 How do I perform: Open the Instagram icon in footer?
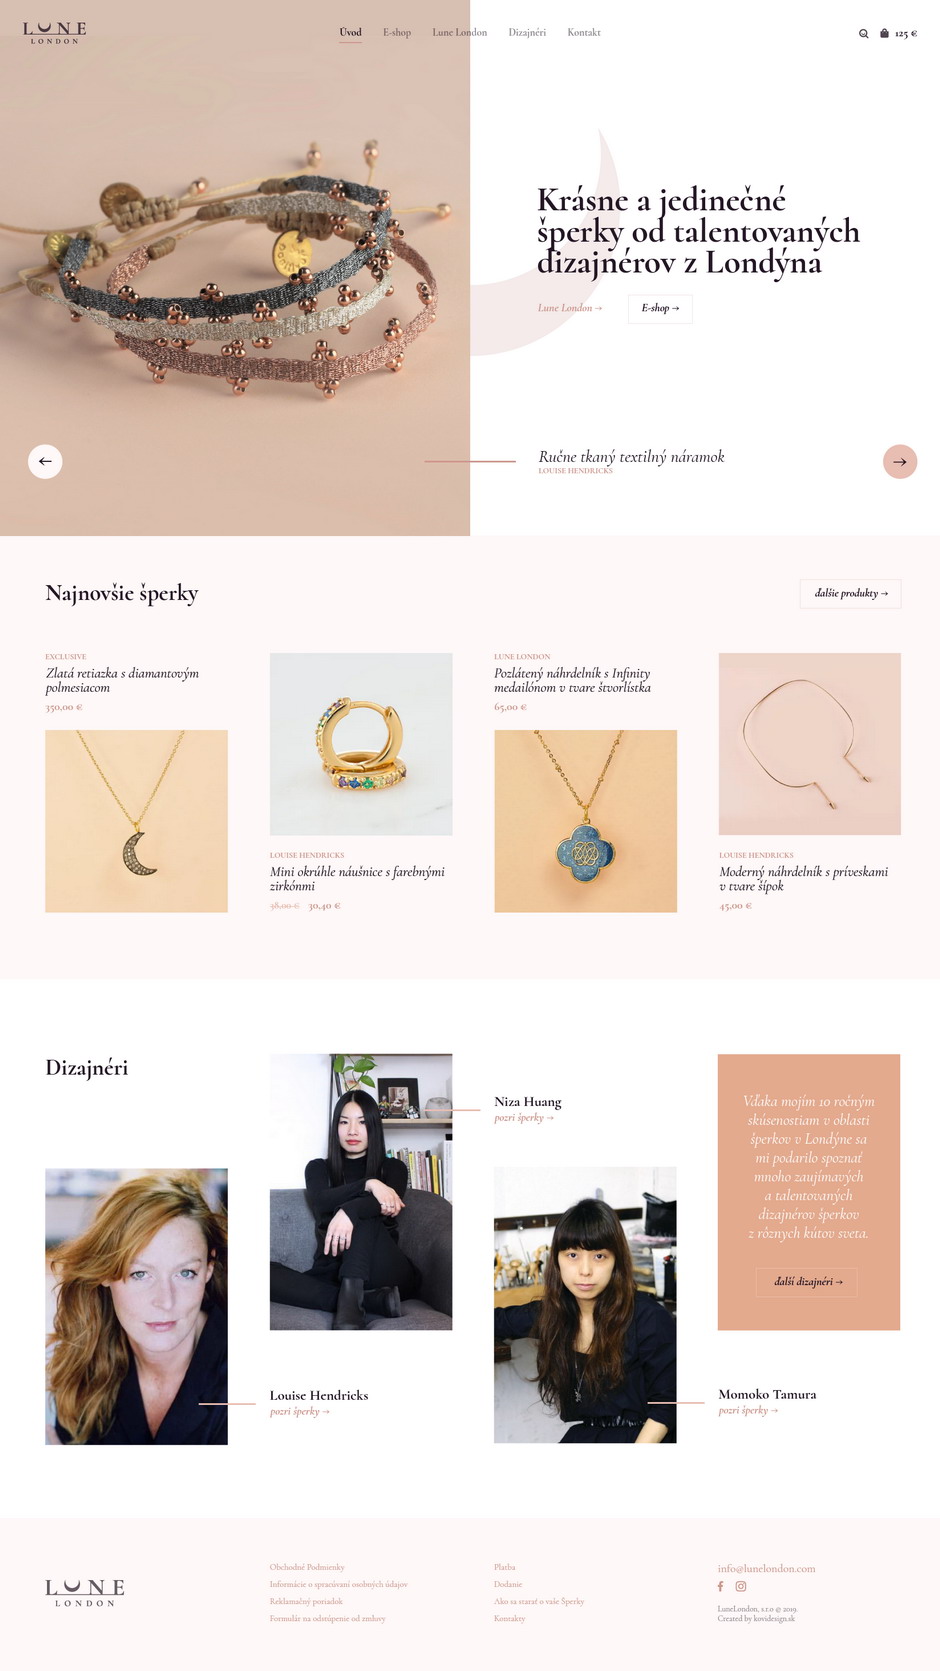741,1586
